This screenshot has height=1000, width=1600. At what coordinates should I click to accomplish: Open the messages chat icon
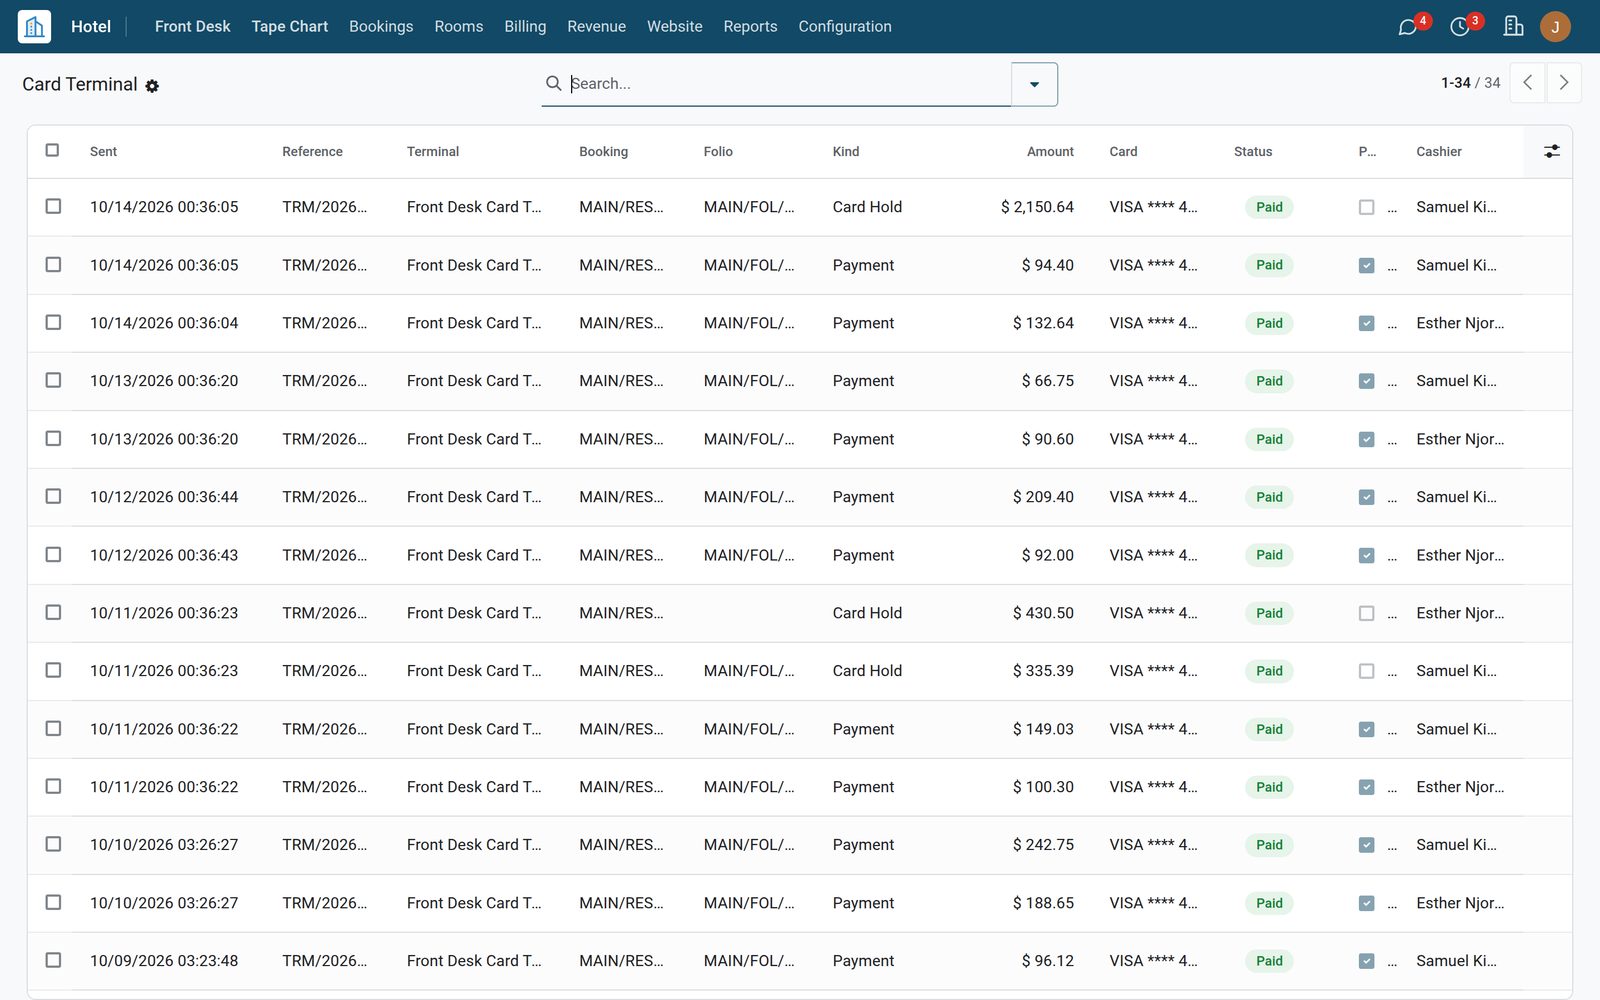point(1407,27)
